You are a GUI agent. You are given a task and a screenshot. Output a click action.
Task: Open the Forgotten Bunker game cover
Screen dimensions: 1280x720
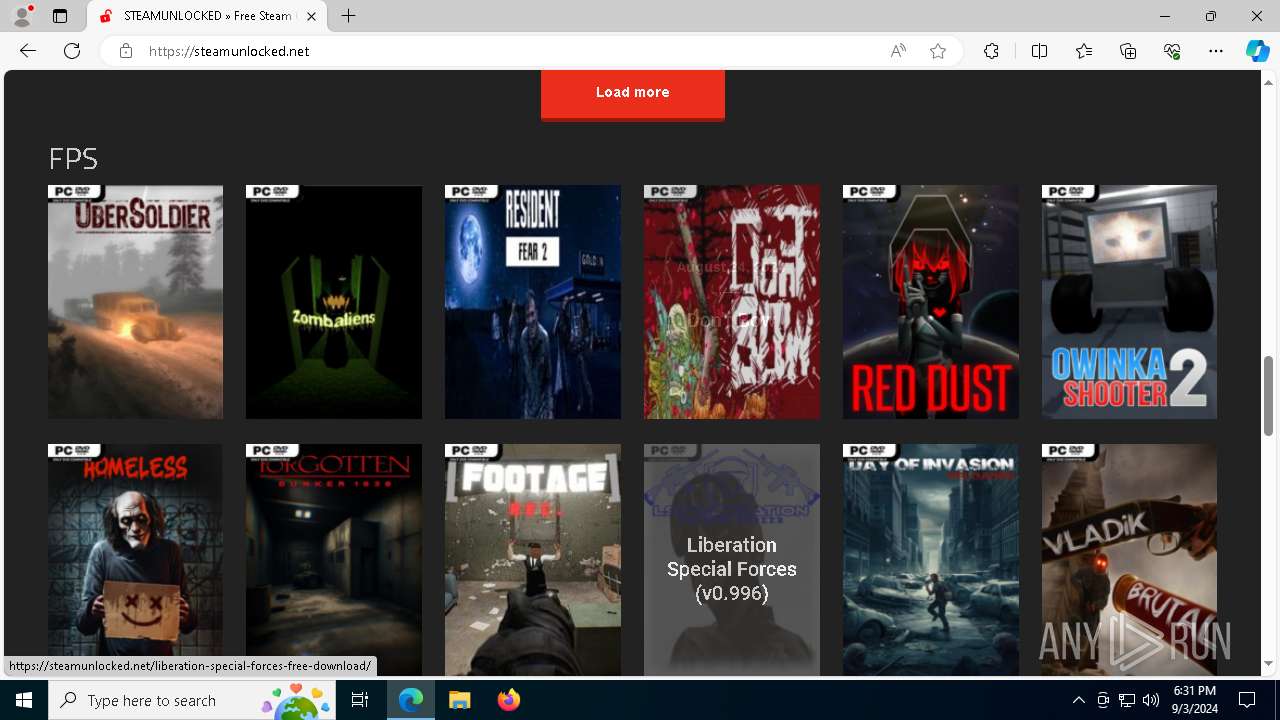(x=333, y=560)
